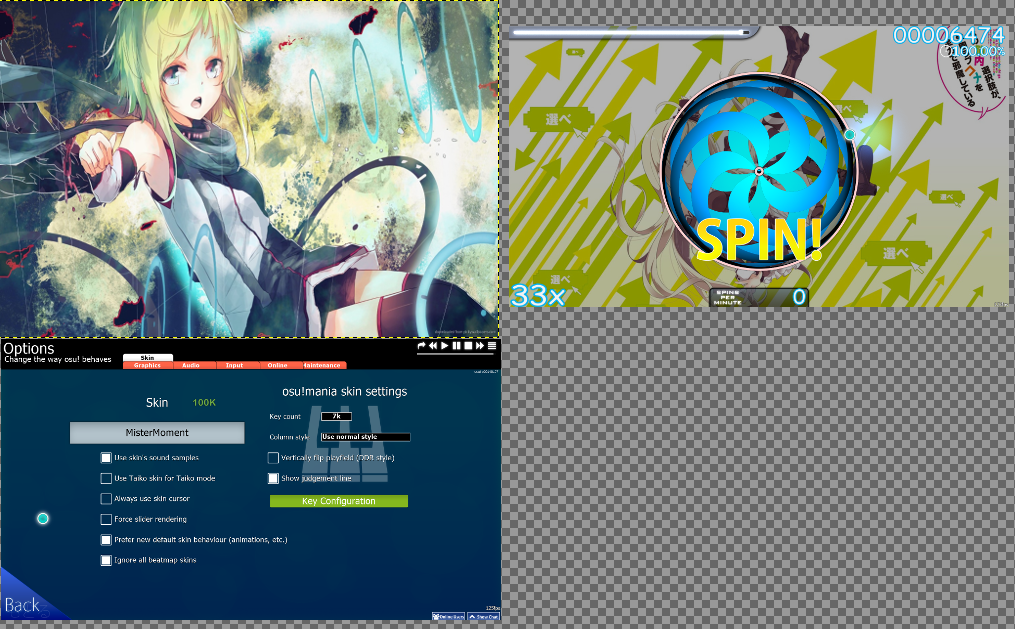
Task: Go back with the Back button
Action: pos(23,605)
